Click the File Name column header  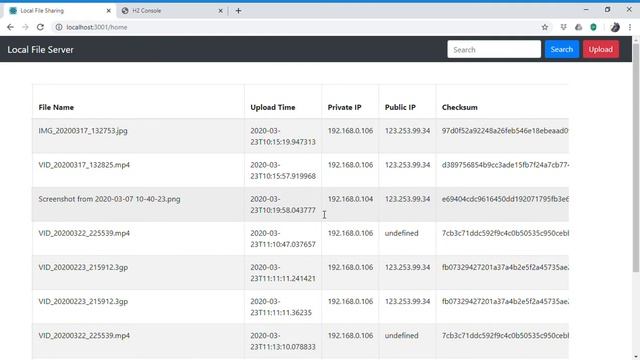coord(56,107)
